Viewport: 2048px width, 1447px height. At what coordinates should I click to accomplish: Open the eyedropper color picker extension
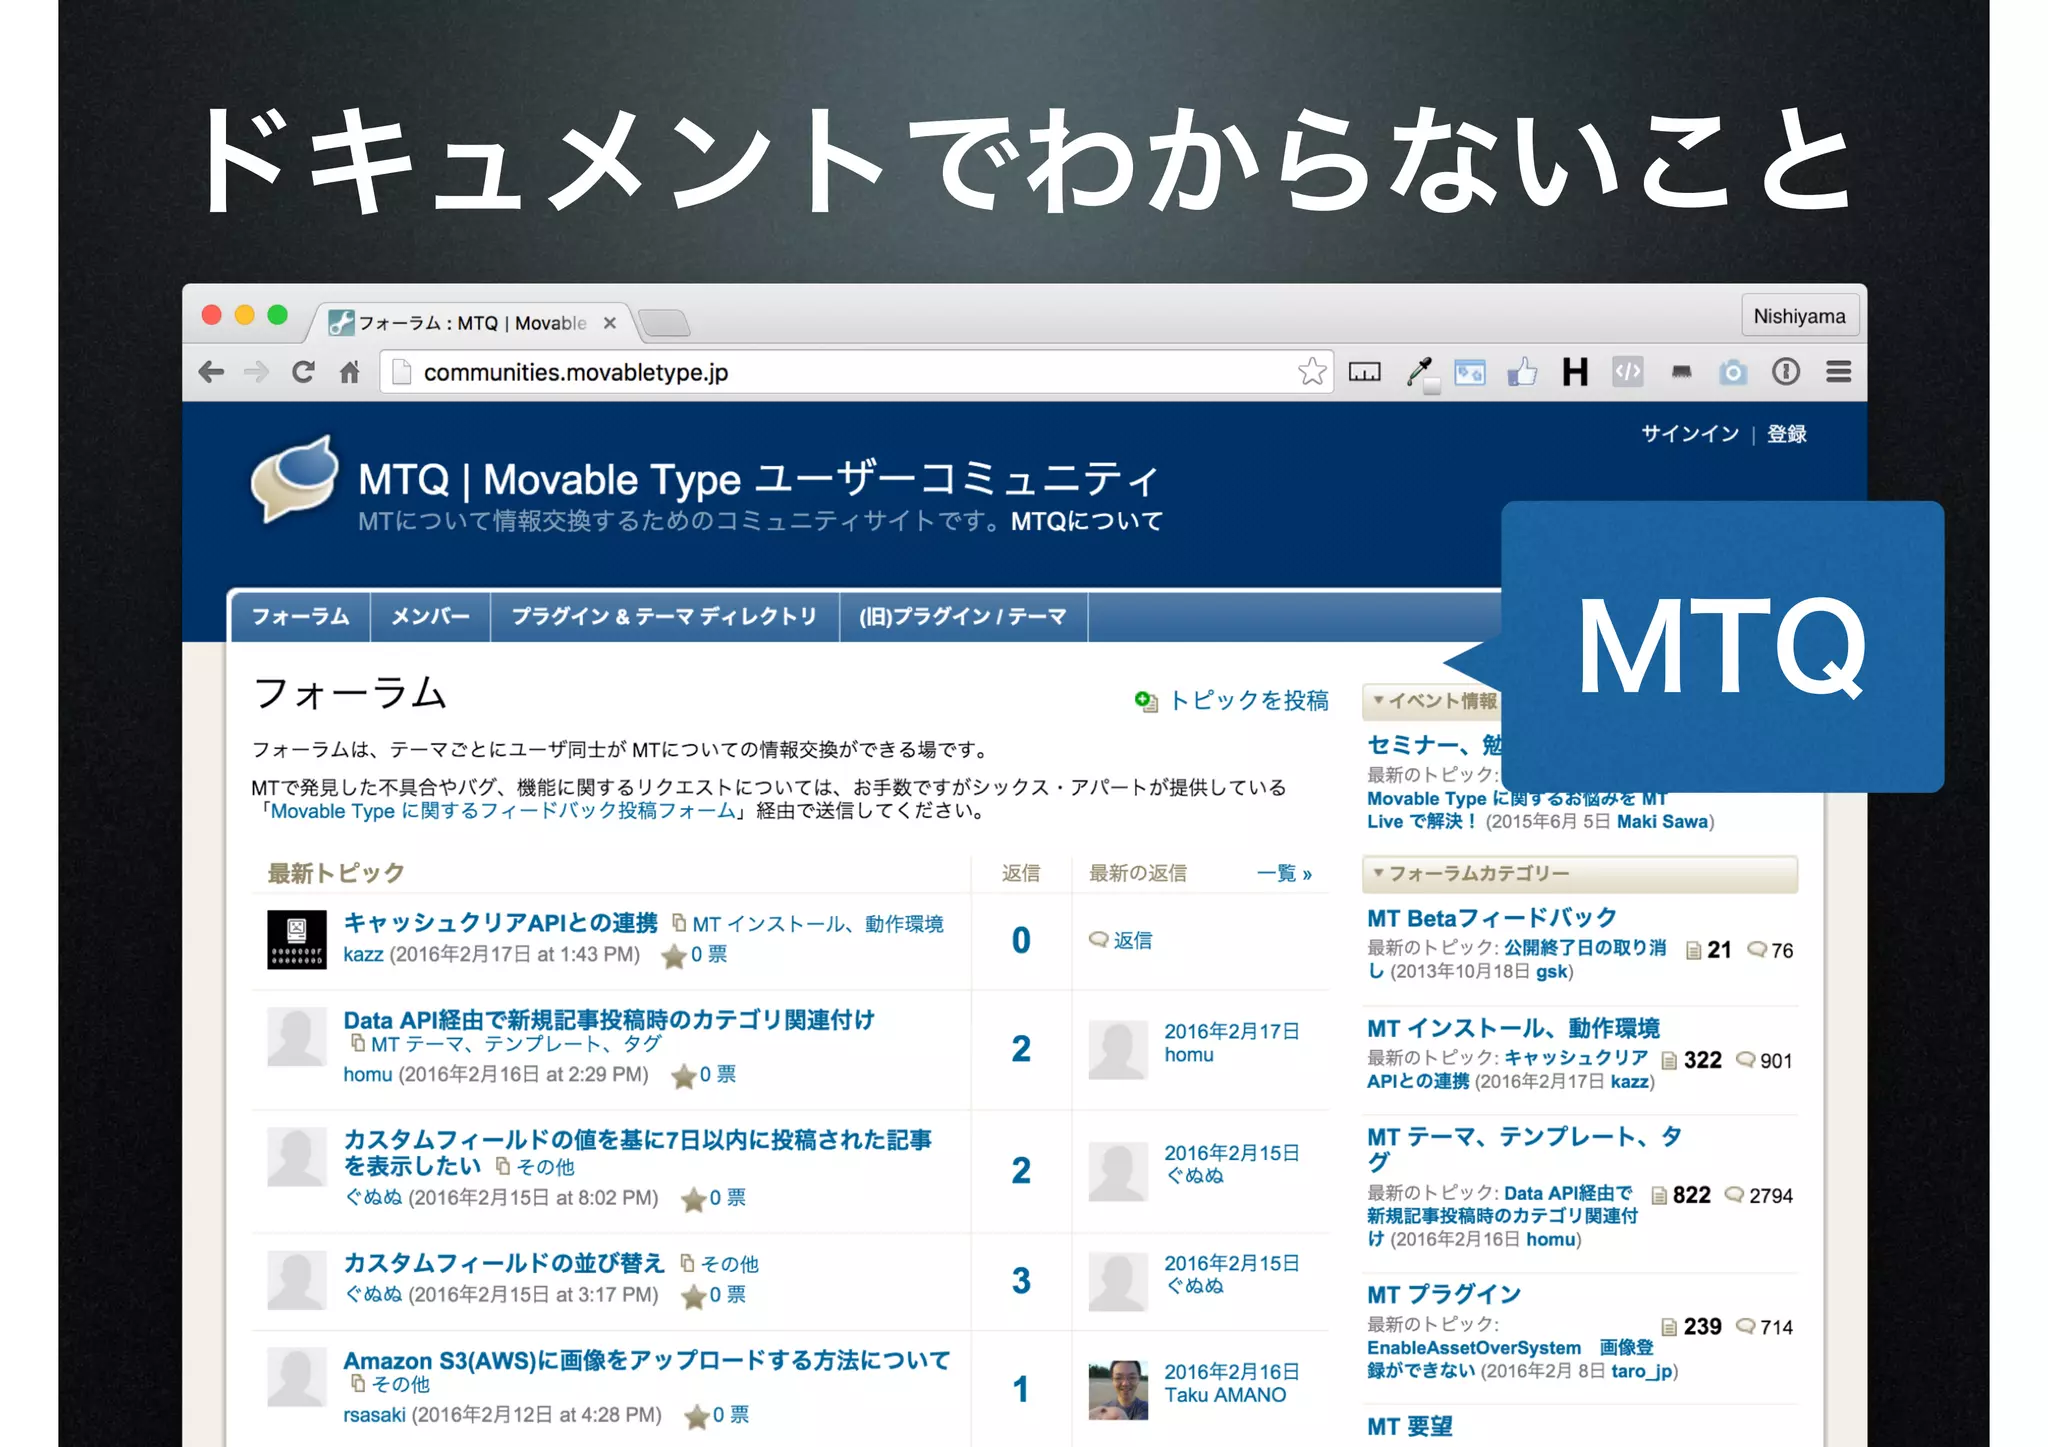[1420, 373]
